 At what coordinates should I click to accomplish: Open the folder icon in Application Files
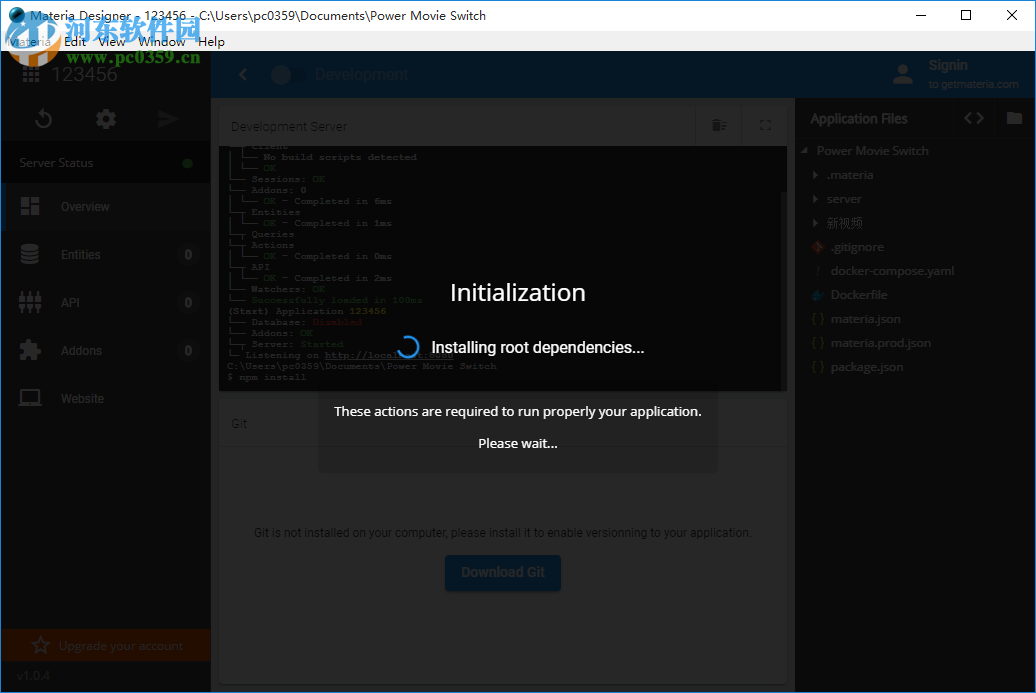1014,118
